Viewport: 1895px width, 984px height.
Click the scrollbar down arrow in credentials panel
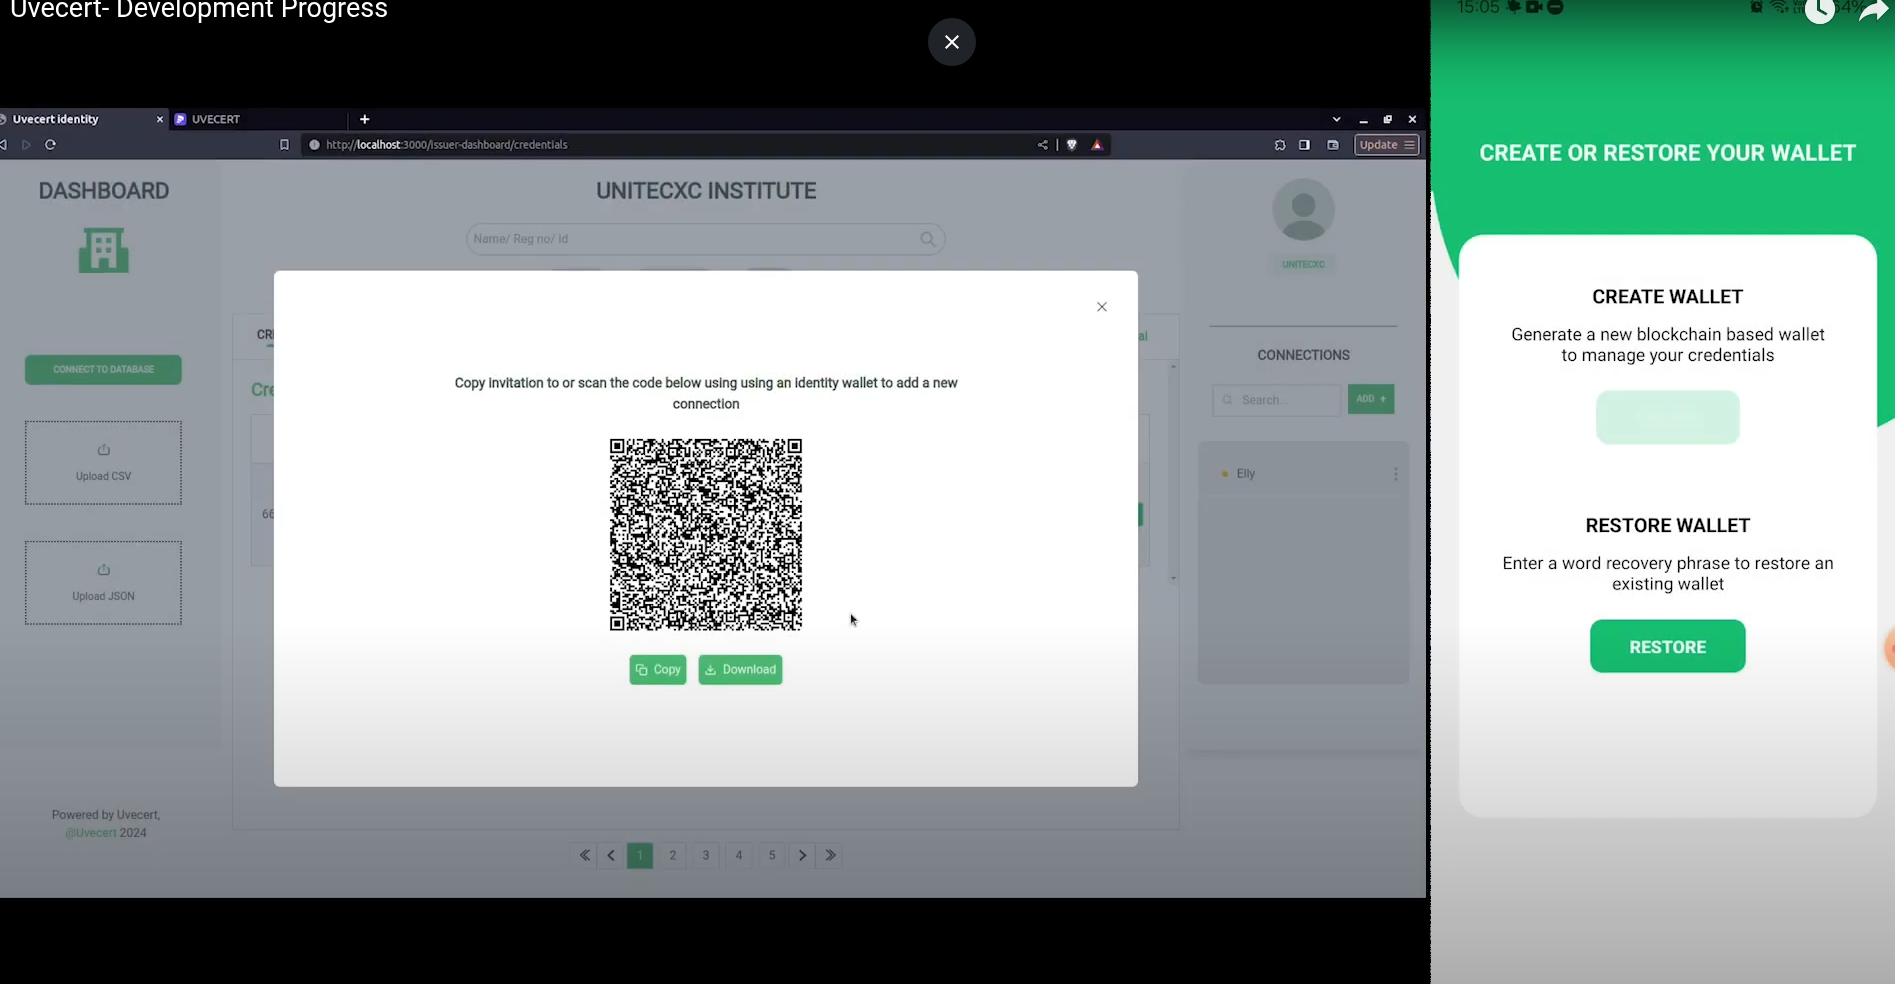1173,578
